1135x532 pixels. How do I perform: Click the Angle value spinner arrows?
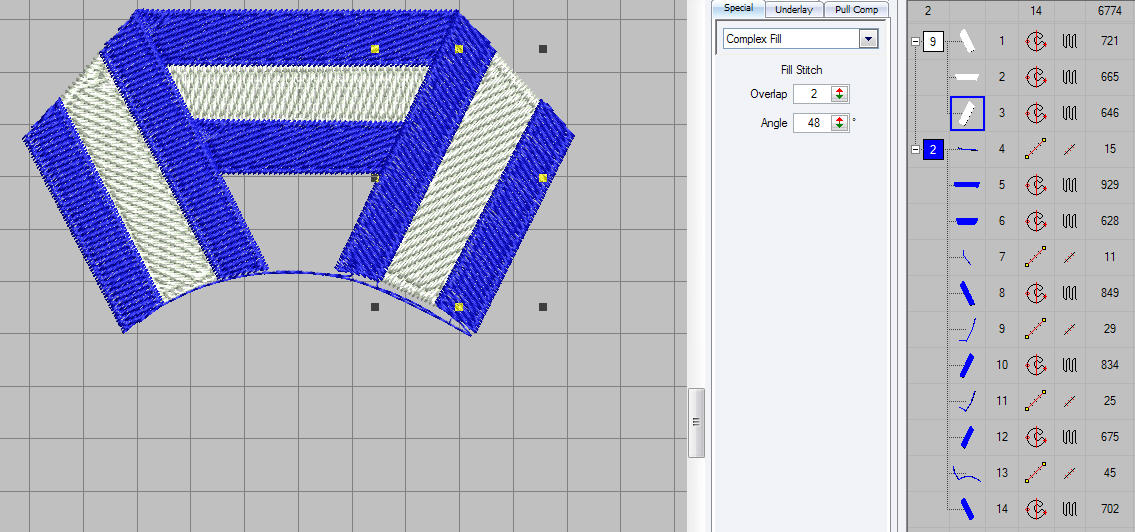[840, 123]
